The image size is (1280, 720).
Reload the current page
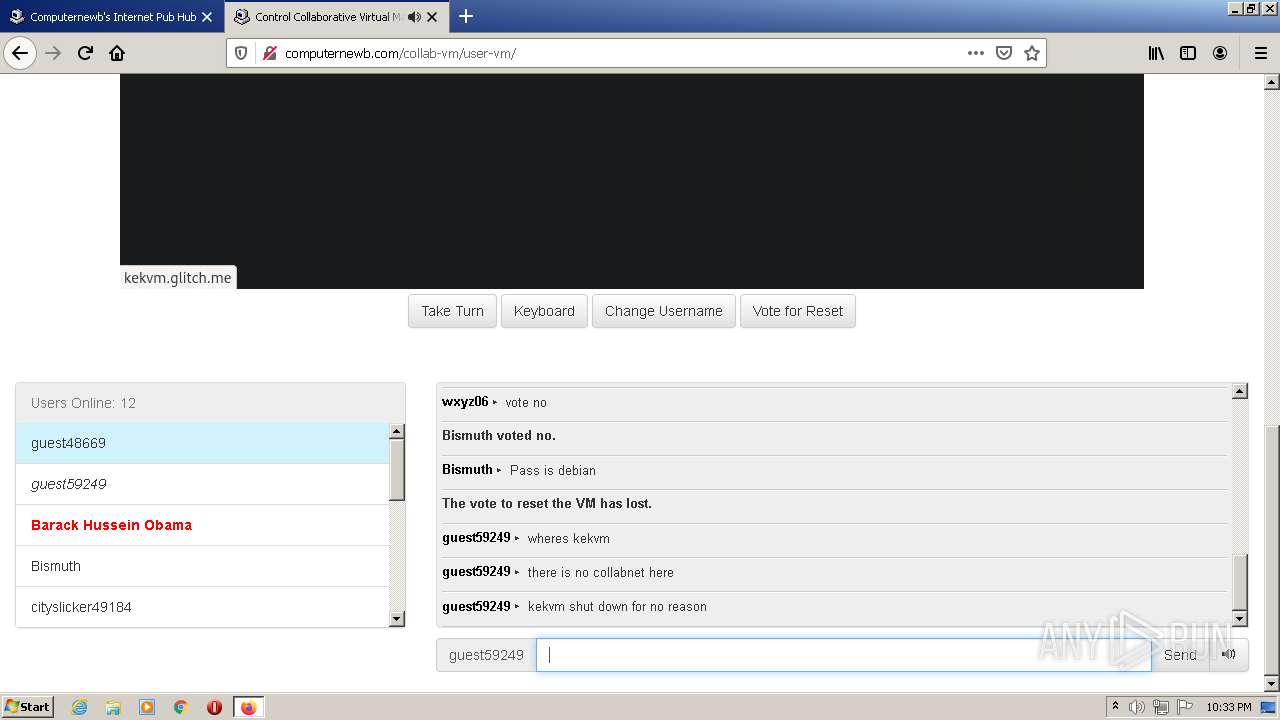pyautogui.click(x=85, y=53)
